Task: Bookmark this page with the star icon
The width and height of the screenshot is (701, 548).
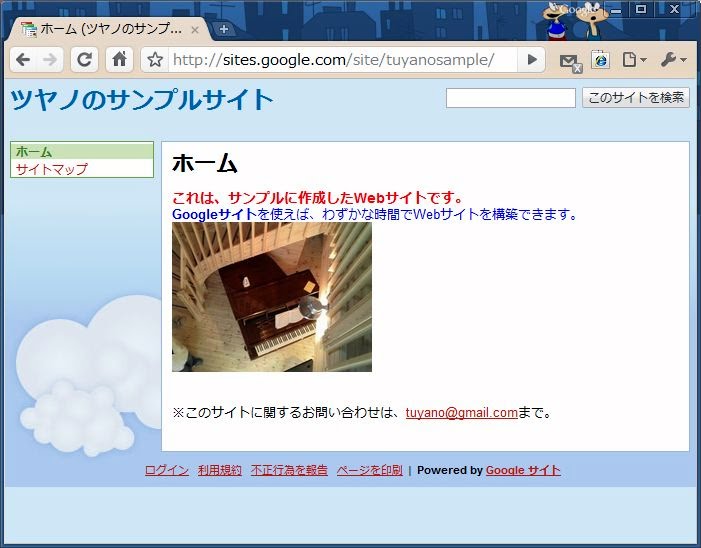Action: click(x=155, y=60)
